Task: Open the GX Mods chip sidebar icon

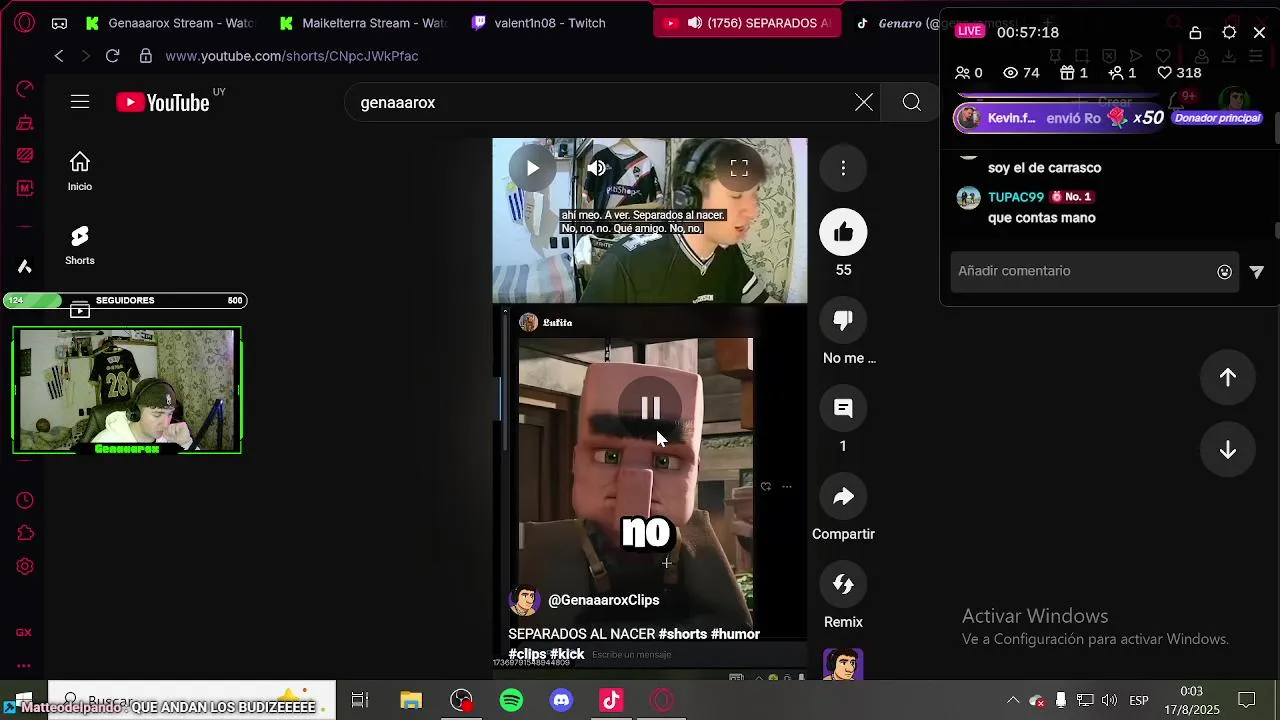Action: point(25,188)
